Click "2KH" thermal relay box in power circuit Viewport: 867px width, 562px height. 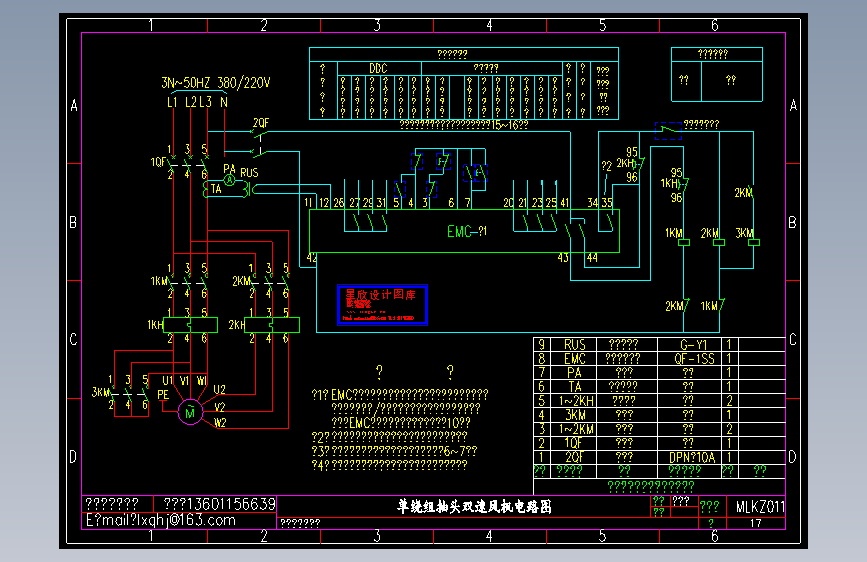click(x=272, y=325)
